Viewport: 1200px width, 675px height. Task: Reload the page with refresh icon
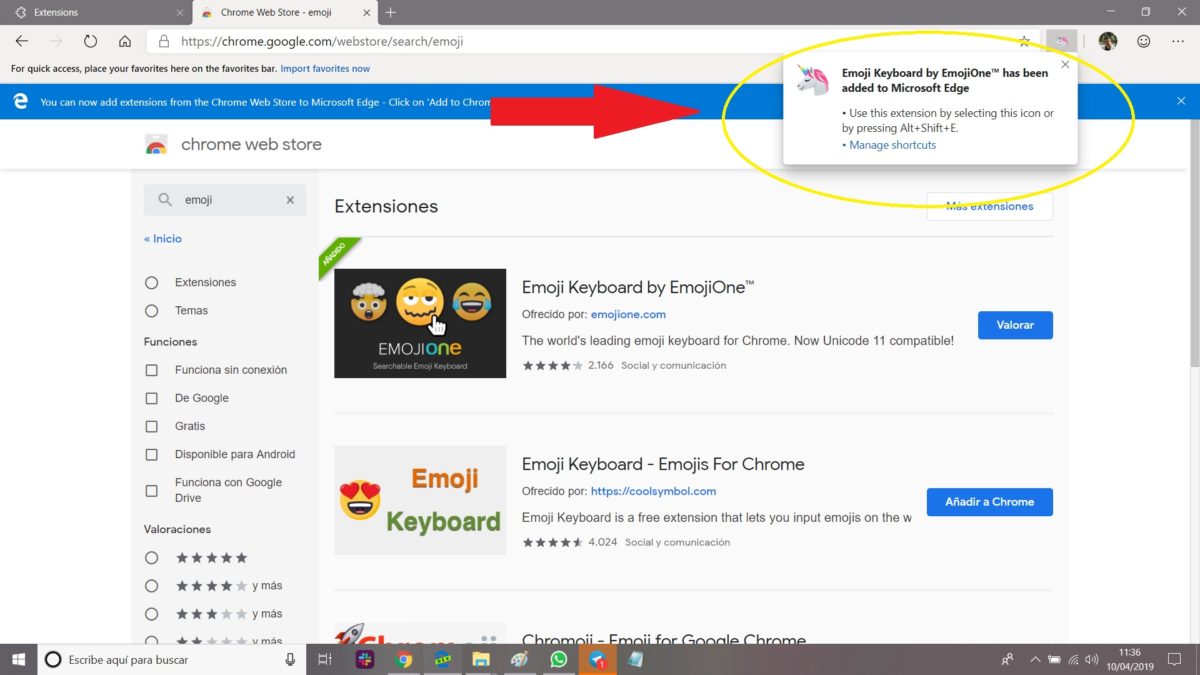90,42
